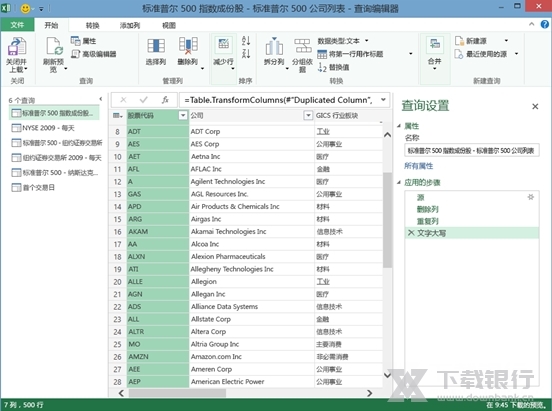Image resolution: width=552 pixels, height=411 pixels.
Task: Click the Aetna Inc company cell
Action: (x=251, y=156)
